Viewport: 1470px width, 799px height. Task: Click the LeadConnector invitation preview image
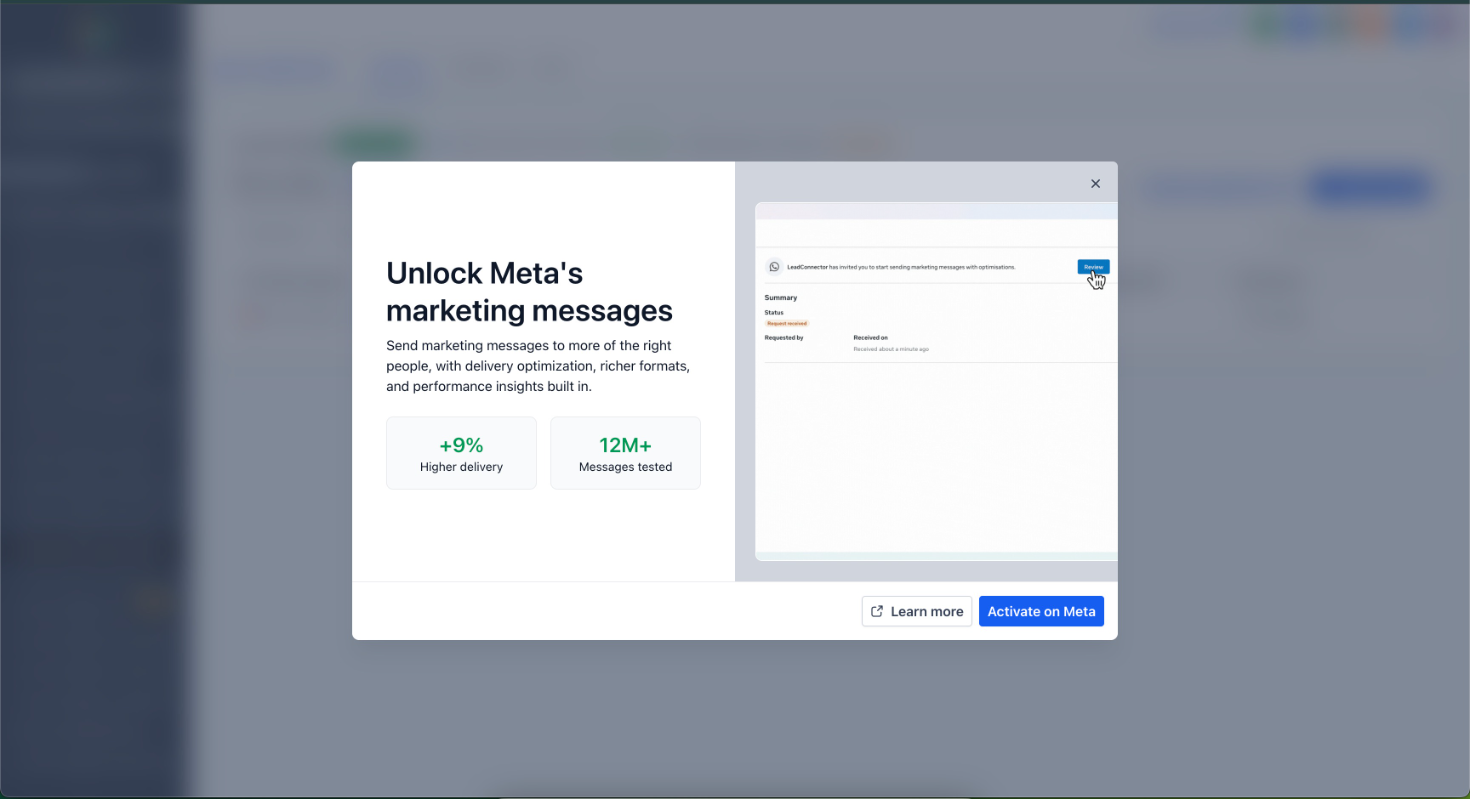936,381
